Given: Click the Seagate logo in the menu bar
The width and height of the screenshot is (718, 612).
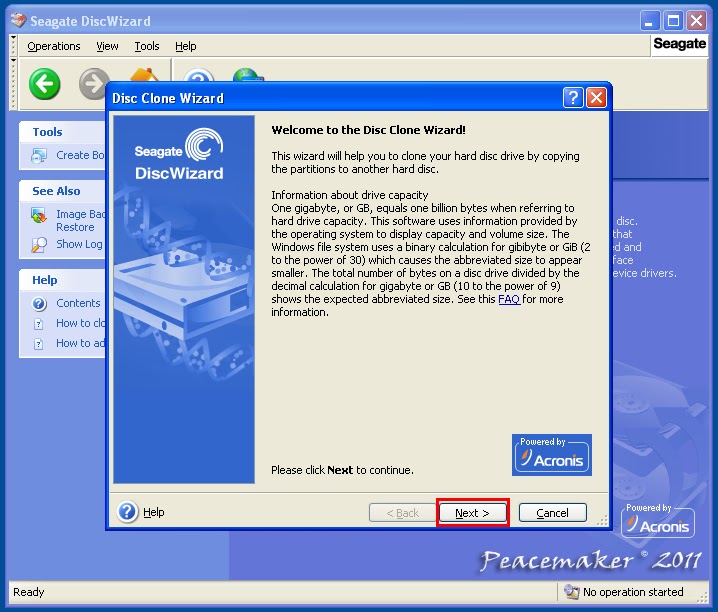Looking at the screenshot, I should pos(679,44).
